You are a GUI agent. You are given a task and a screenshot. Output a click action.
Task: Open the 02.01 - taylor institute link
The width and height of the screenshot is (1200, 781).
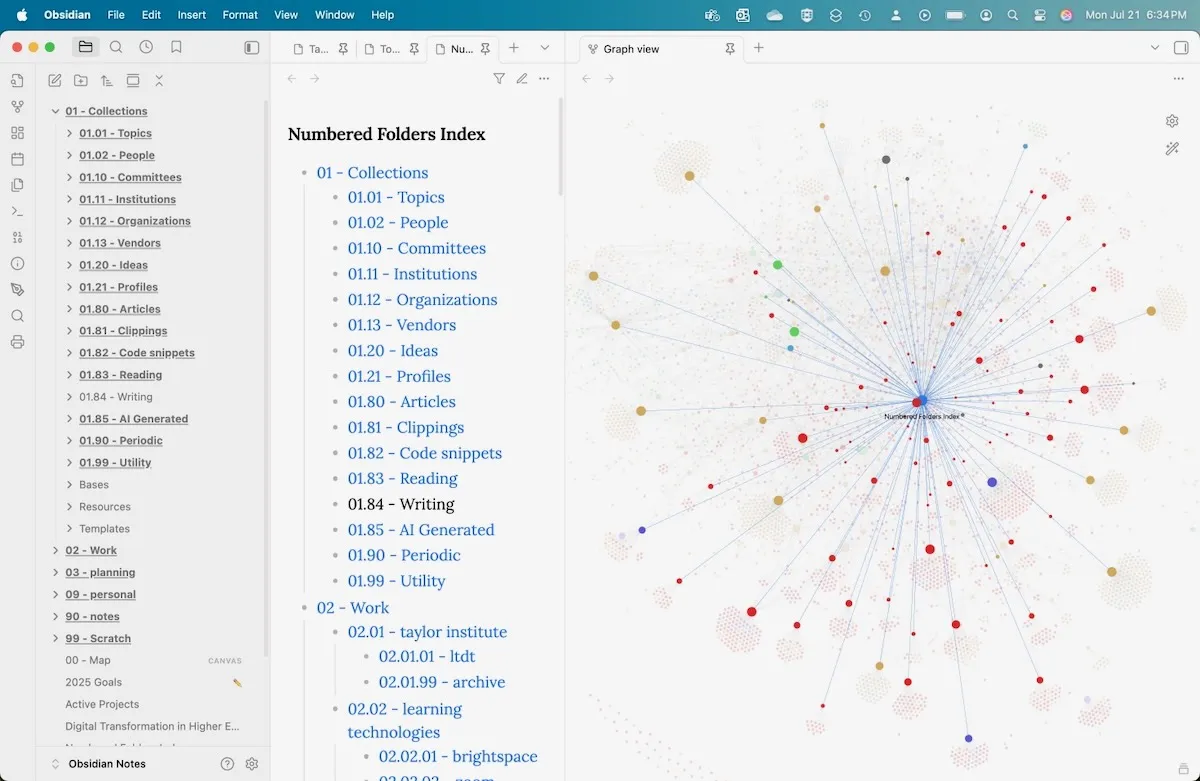click(x=427, y=632)
